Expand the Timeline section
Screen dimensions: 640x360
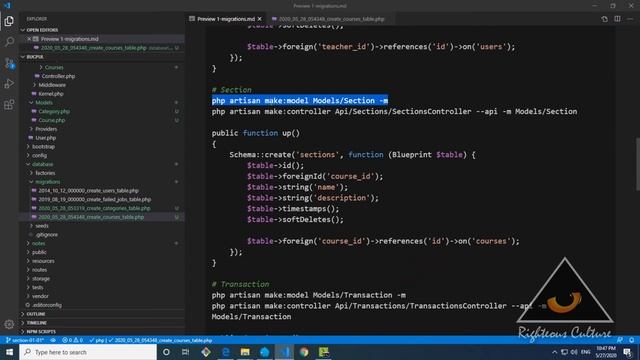point(36,323)
